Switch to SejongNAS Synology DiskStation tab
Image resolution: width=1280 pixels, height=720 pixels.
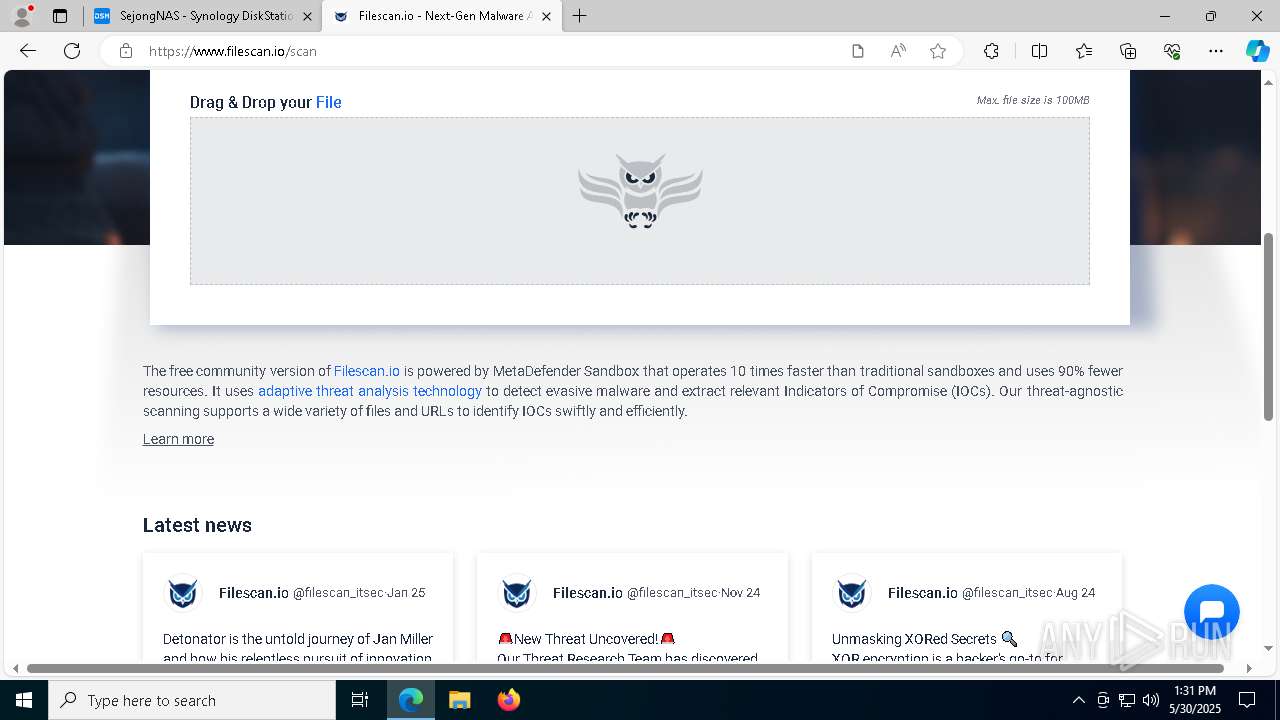(x=203, y=16)
